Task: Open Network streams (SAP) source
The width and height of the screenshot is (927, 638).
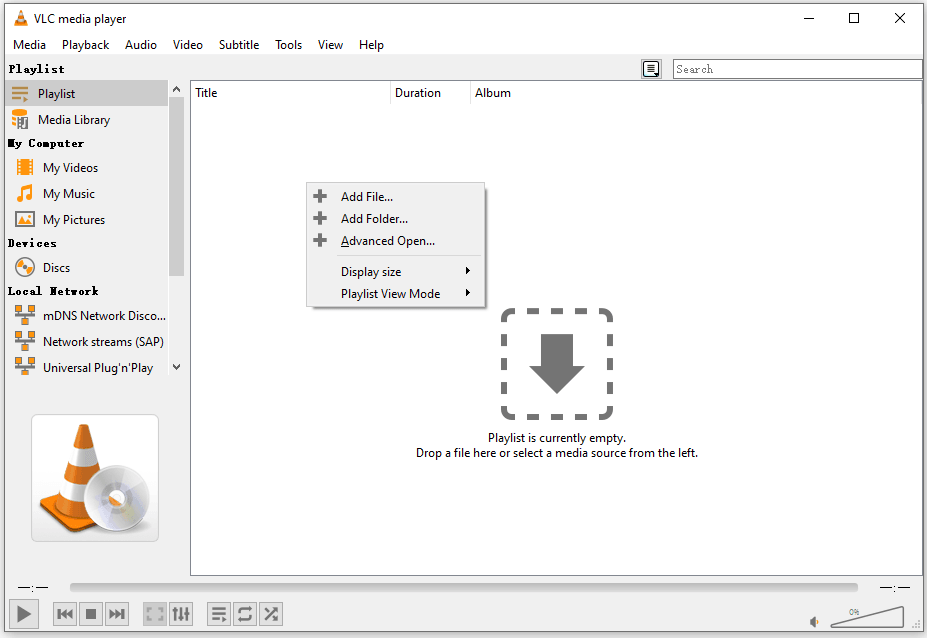Action: (104, 341)
